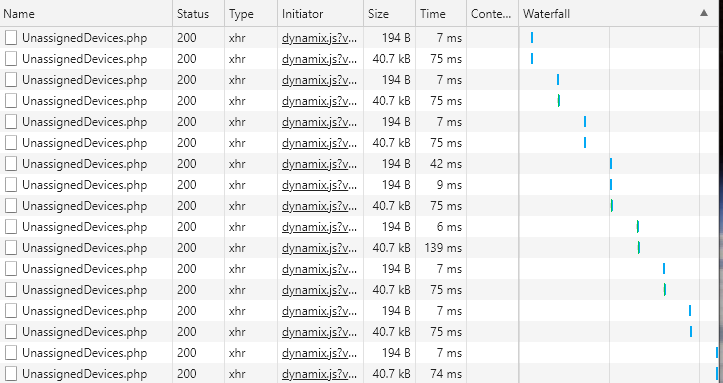723x383 pixels.
Task: Click the 40.7 kB size in the 139 ms row
Action: coord(391,248)
